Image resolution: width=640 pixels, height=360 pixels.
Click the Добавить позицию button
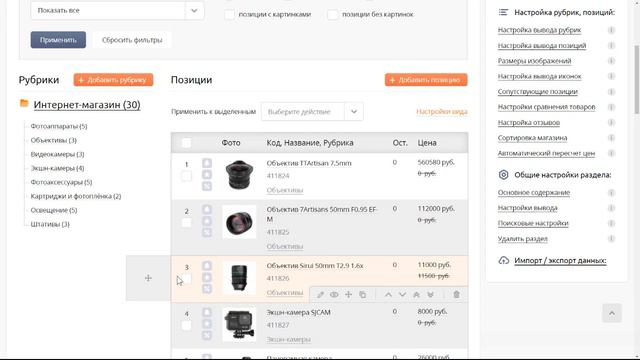426,80
